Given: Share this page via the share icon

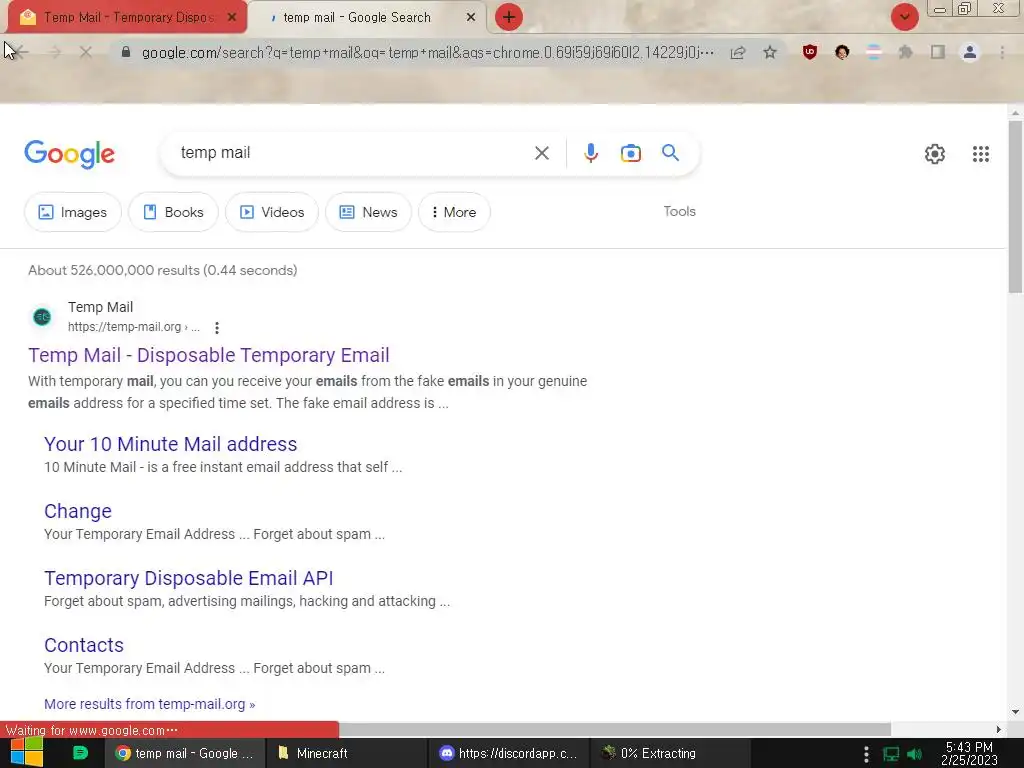Looking at the screenshot, I should (738, 52).
